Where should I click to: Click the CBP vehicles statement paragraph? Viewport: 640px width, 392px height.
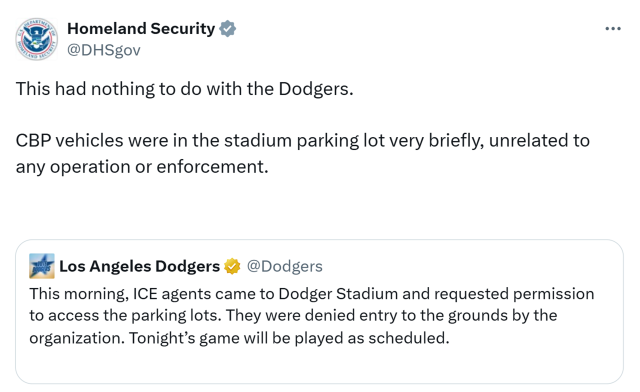pyautogui.click(x=302, y=154)
